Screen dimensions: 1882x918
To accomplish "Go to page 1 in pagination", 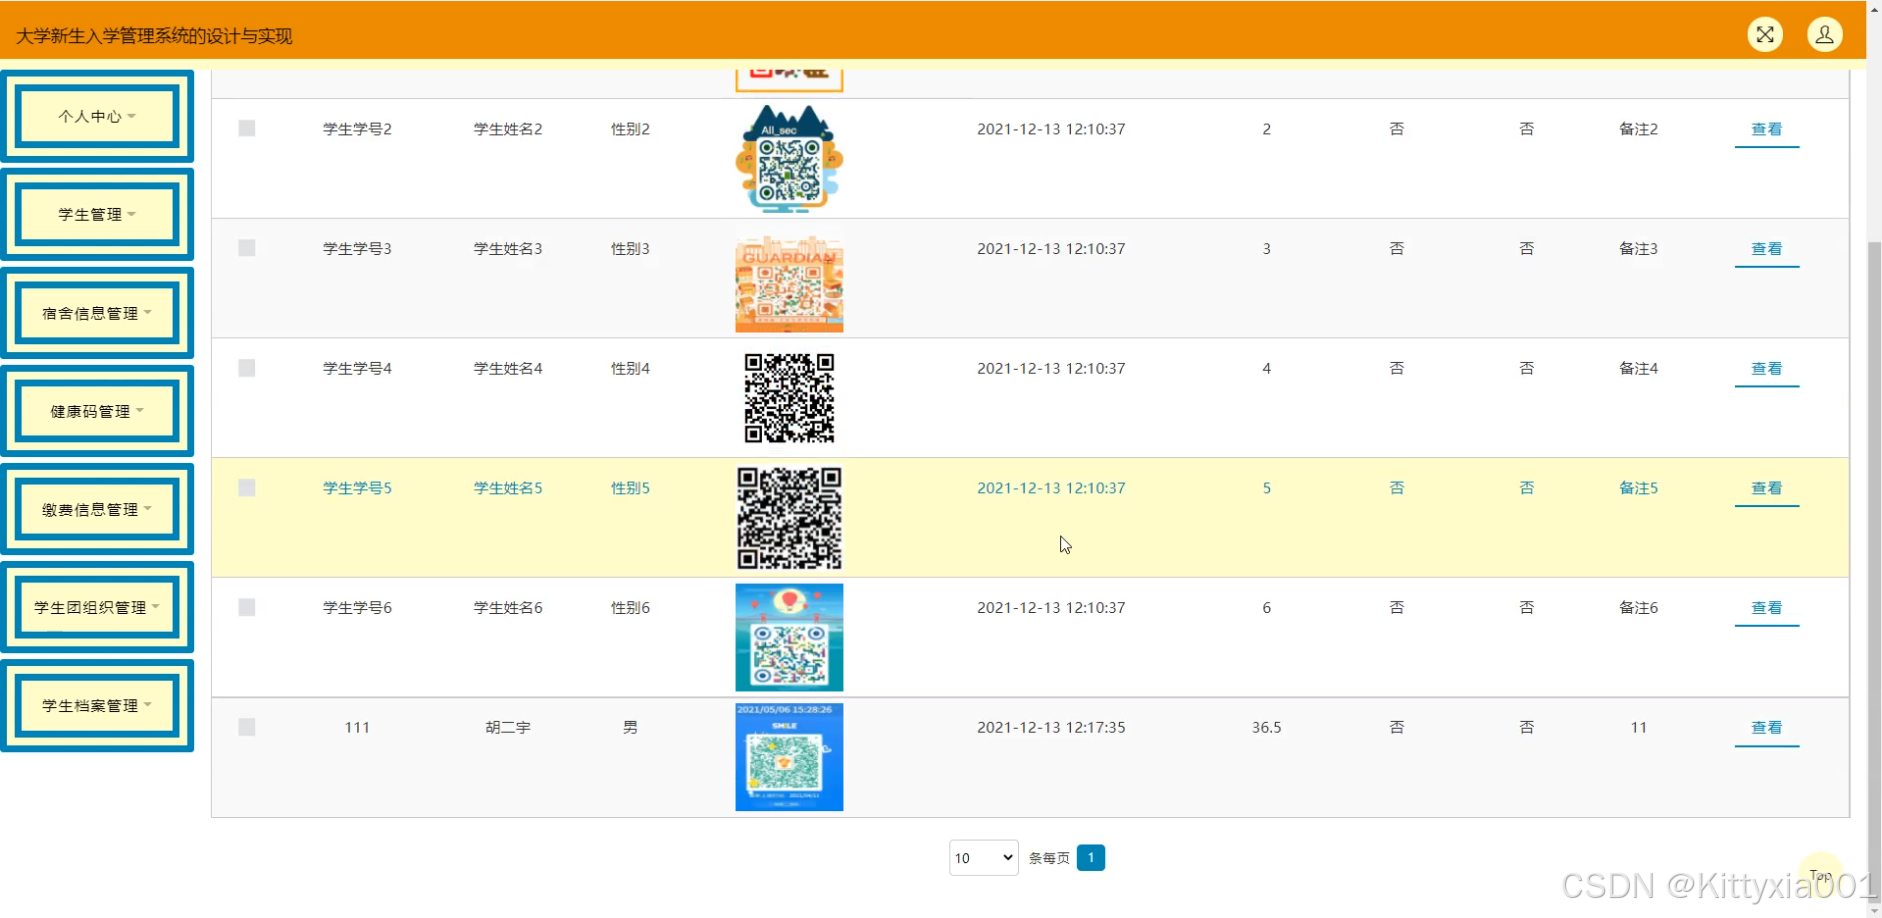I will pos(1090,857).
